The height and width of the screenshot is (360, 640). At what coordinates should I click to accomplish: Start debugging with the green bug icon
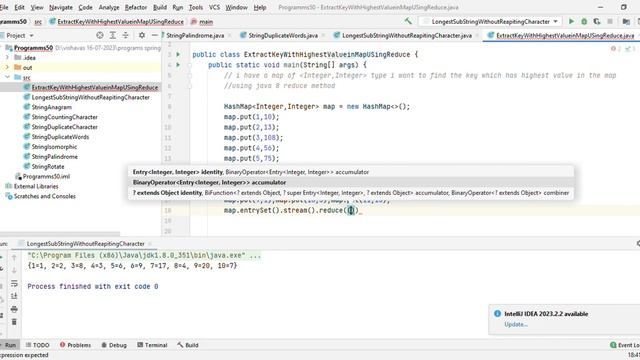pos(584,21)
